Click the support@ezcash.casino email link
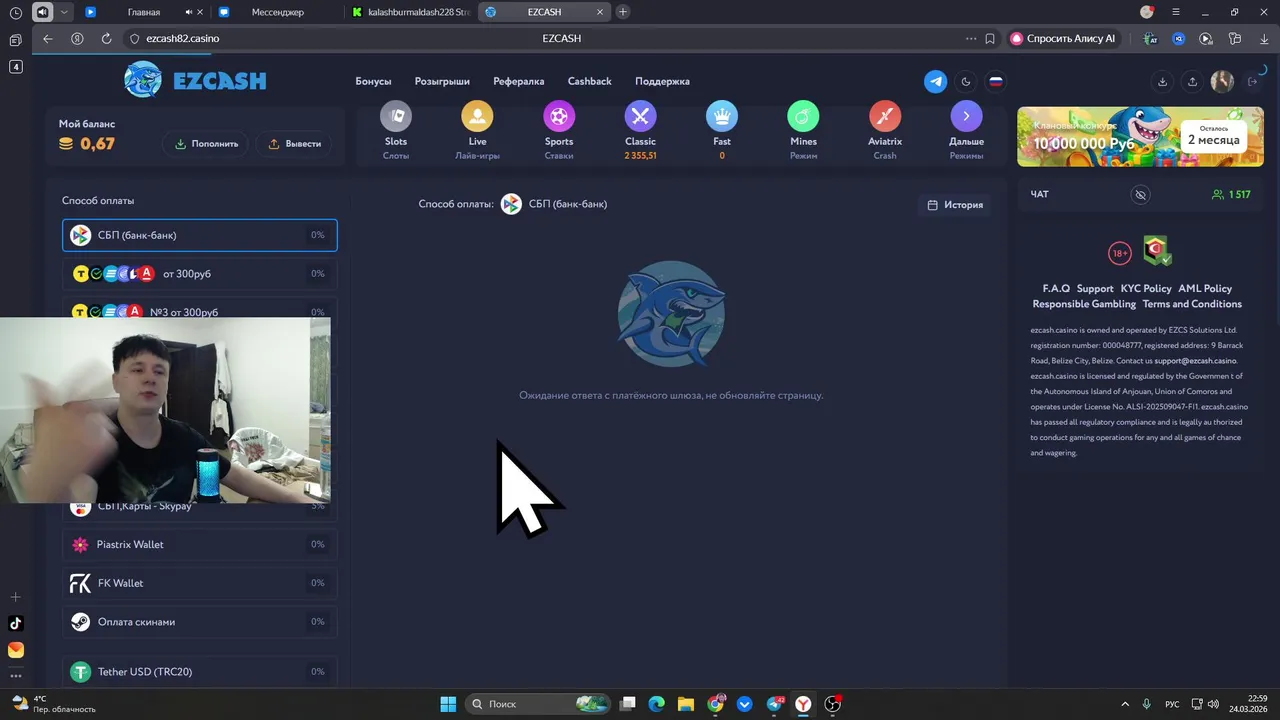The height and width of the screenshot is (720, 1280). coord(1195,361)
